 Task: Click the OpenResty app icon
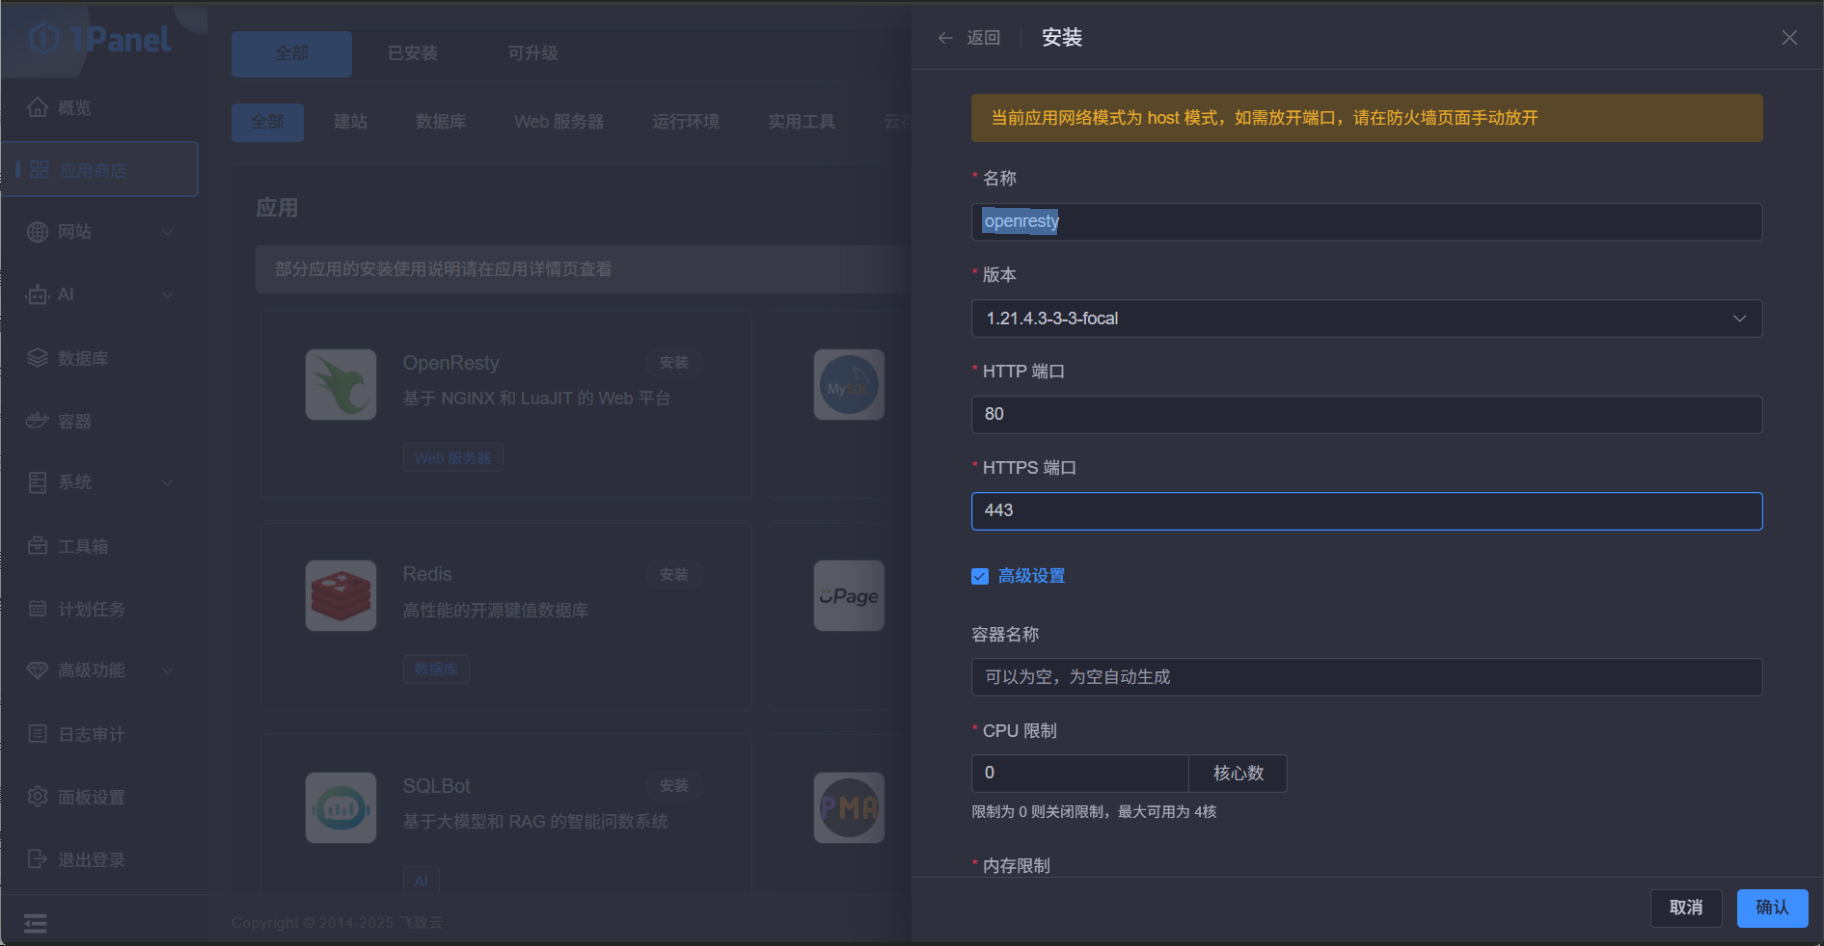coord(341,385)
